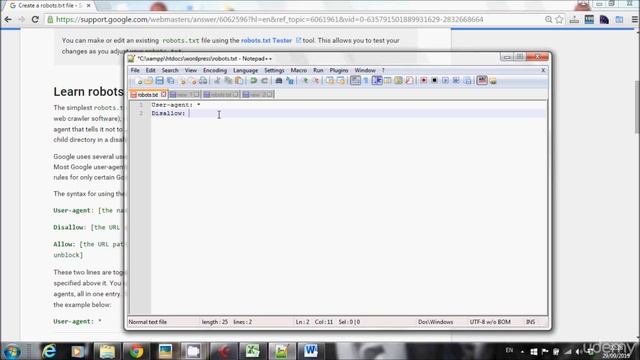Open the robots.txt Tester link
Viewport: 640px width, 360px height.
coord(267,40)
